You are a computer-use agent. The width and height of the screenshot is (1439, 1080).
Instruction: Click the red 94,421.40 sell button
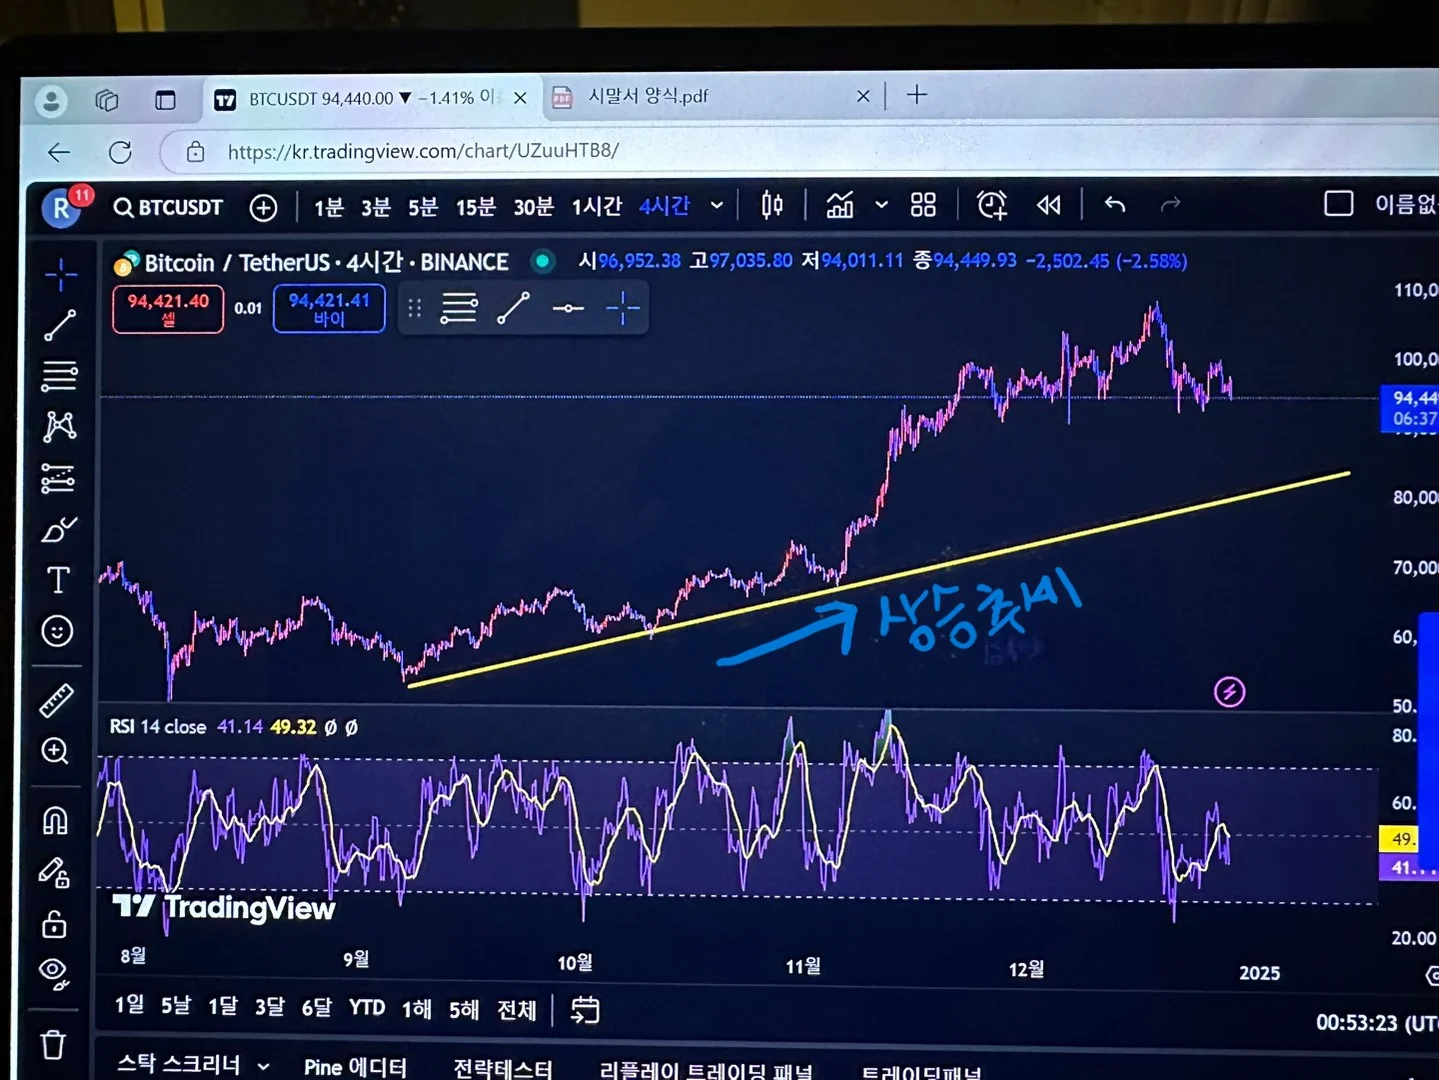click(168, 309)
